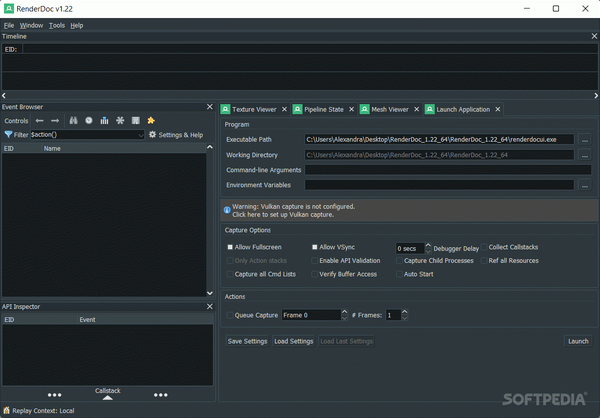Enable Queue Capture checkbox
This screenshot has width=600, height=418.
coord(230,315)
